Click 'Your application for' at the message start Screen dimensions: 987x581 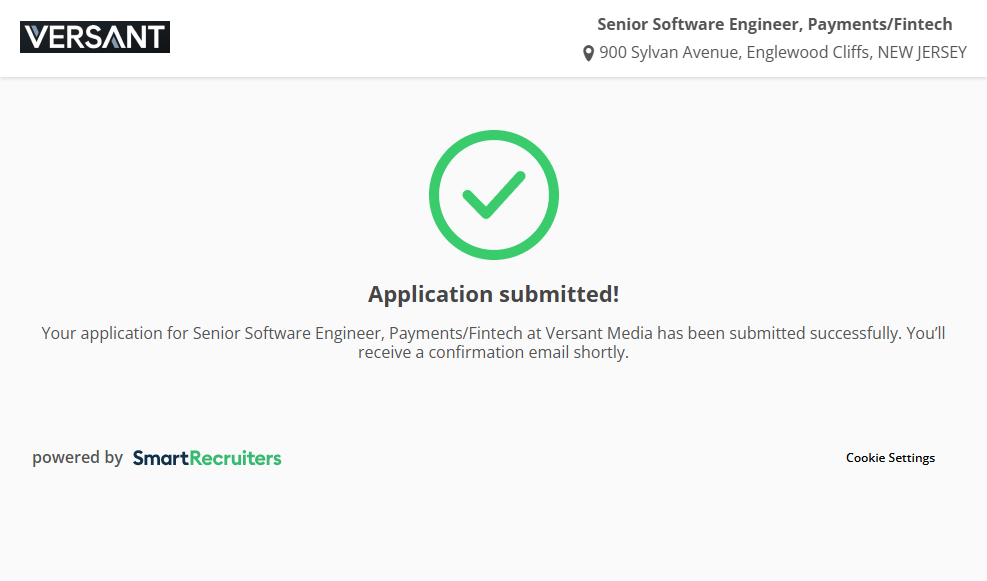coord(102,333)
